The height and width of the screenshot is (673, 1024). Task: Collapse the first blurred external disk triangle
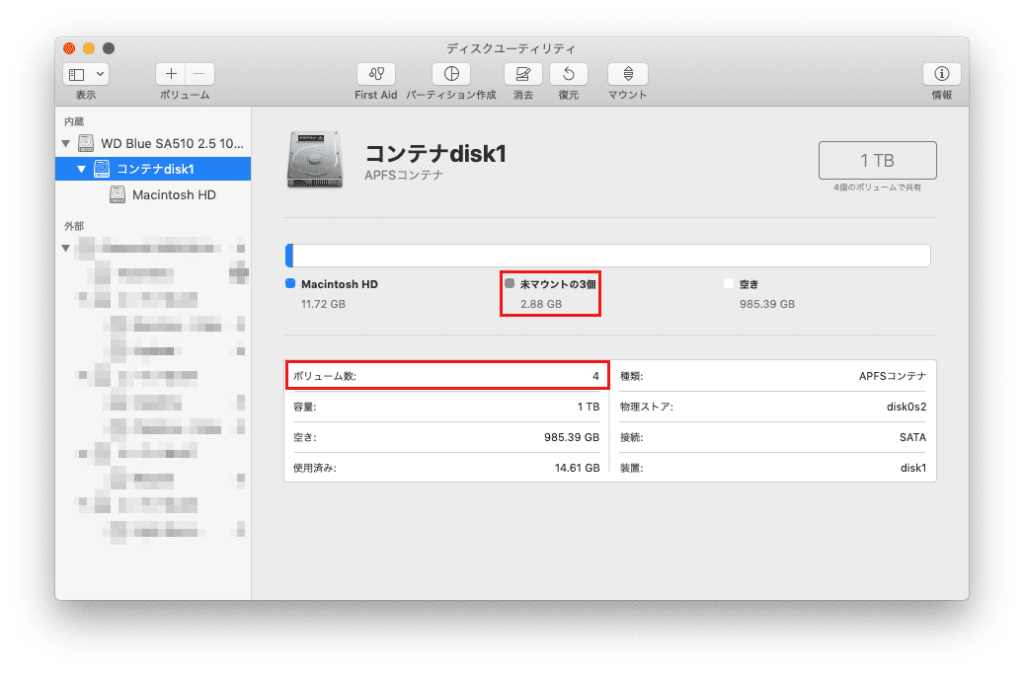66,248
